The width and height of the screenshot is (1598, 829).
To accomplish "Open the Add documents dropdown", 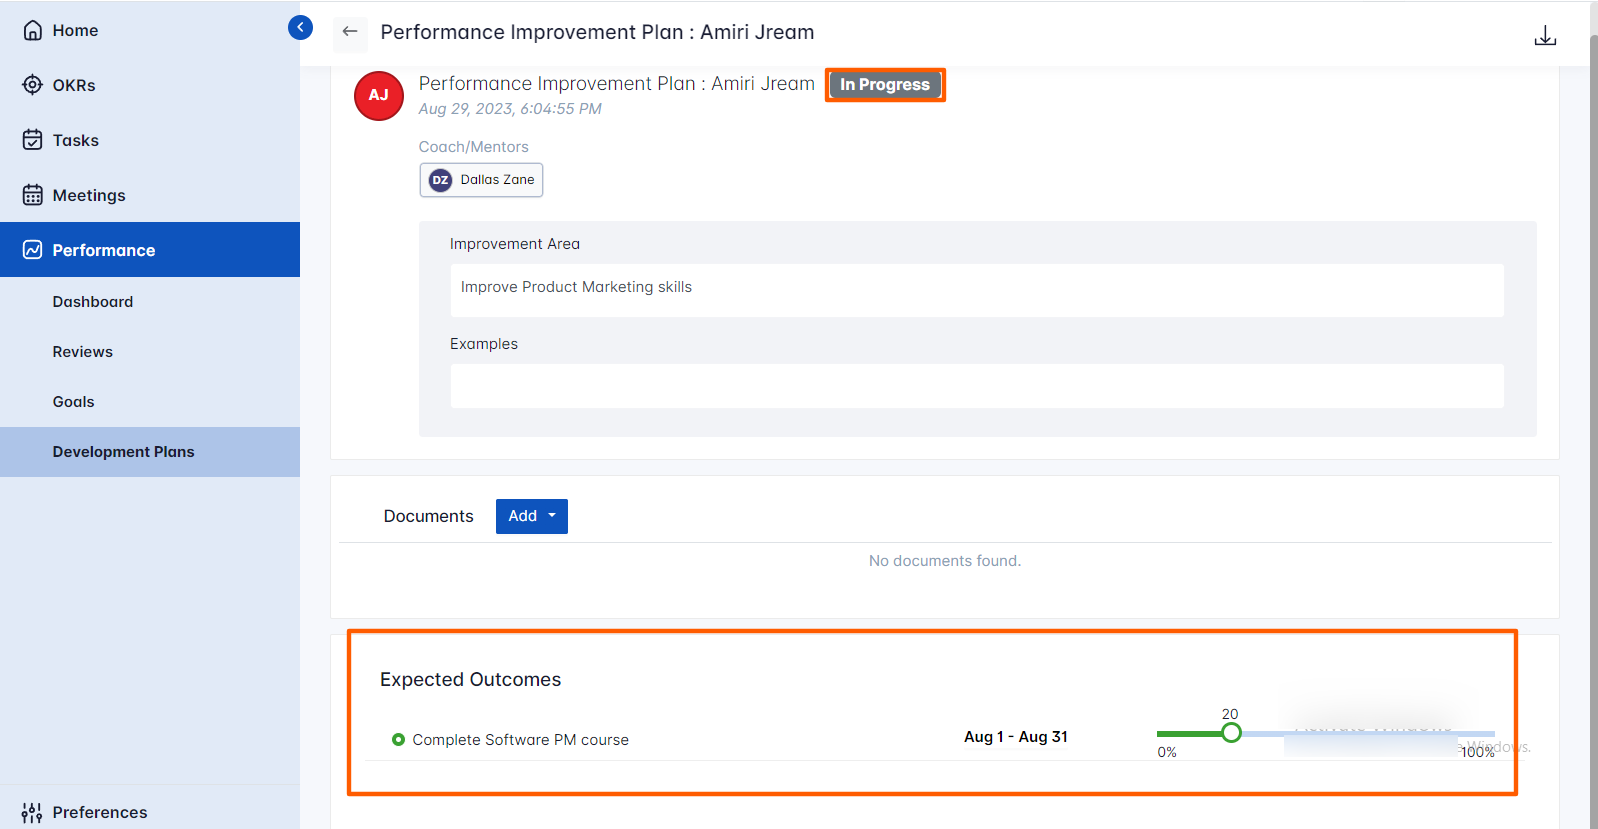I will pyautogui.click(x=531, y=516).
